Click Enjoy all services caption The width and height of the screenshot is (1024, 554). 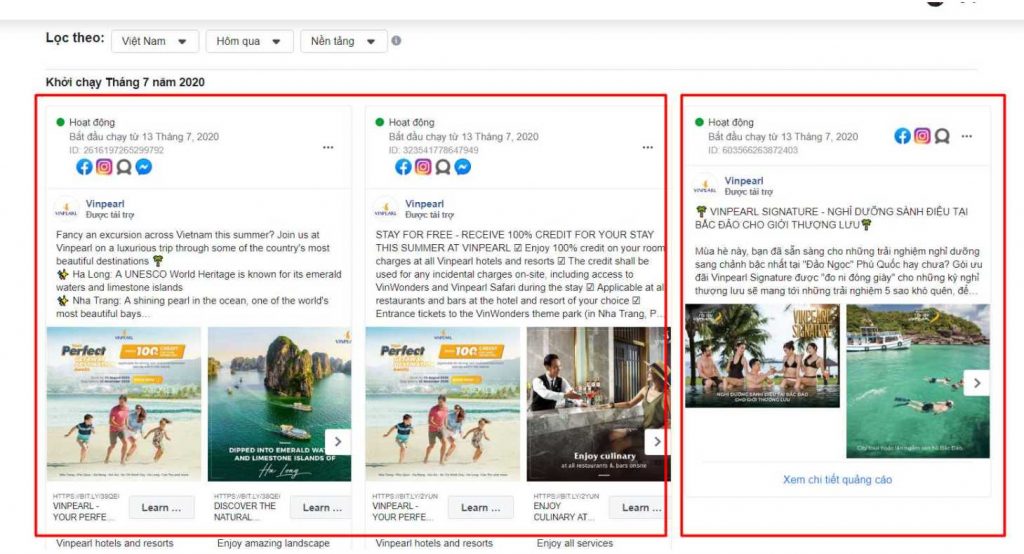[x=575, y=544]
